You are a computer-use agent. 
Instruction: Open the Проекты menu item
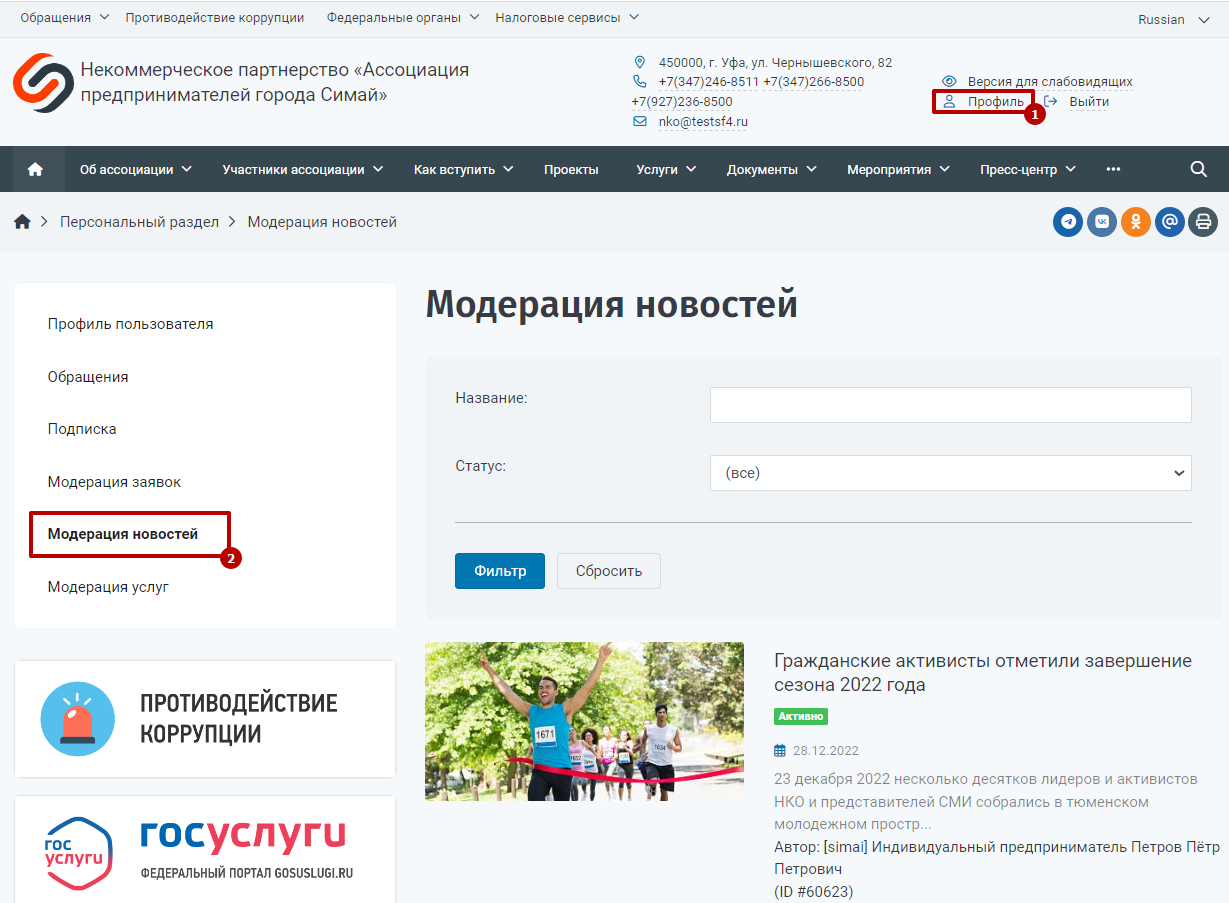click(571, 169)
